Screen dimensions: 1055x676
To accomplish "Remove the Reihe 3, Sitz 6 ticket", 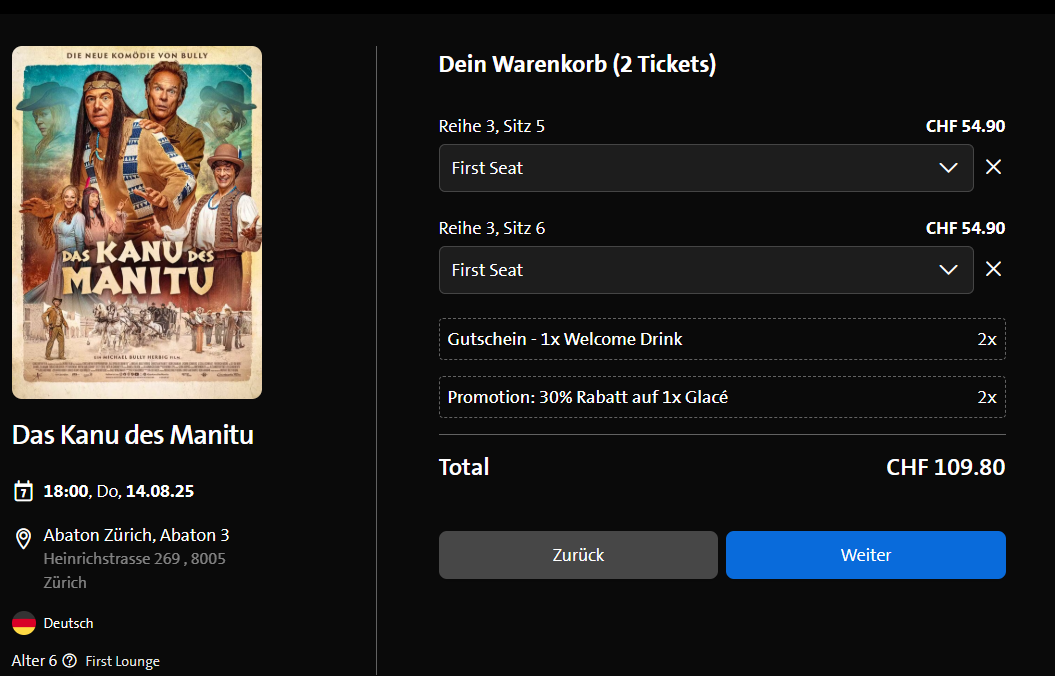I will (x=993, y=269).
